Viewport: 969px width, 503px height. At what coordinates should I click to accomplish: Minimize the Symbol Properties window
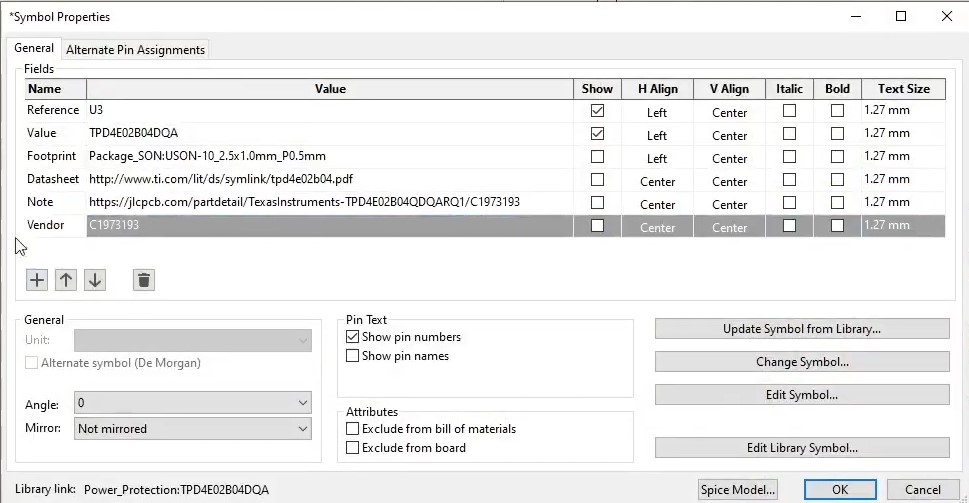[856, 16]
